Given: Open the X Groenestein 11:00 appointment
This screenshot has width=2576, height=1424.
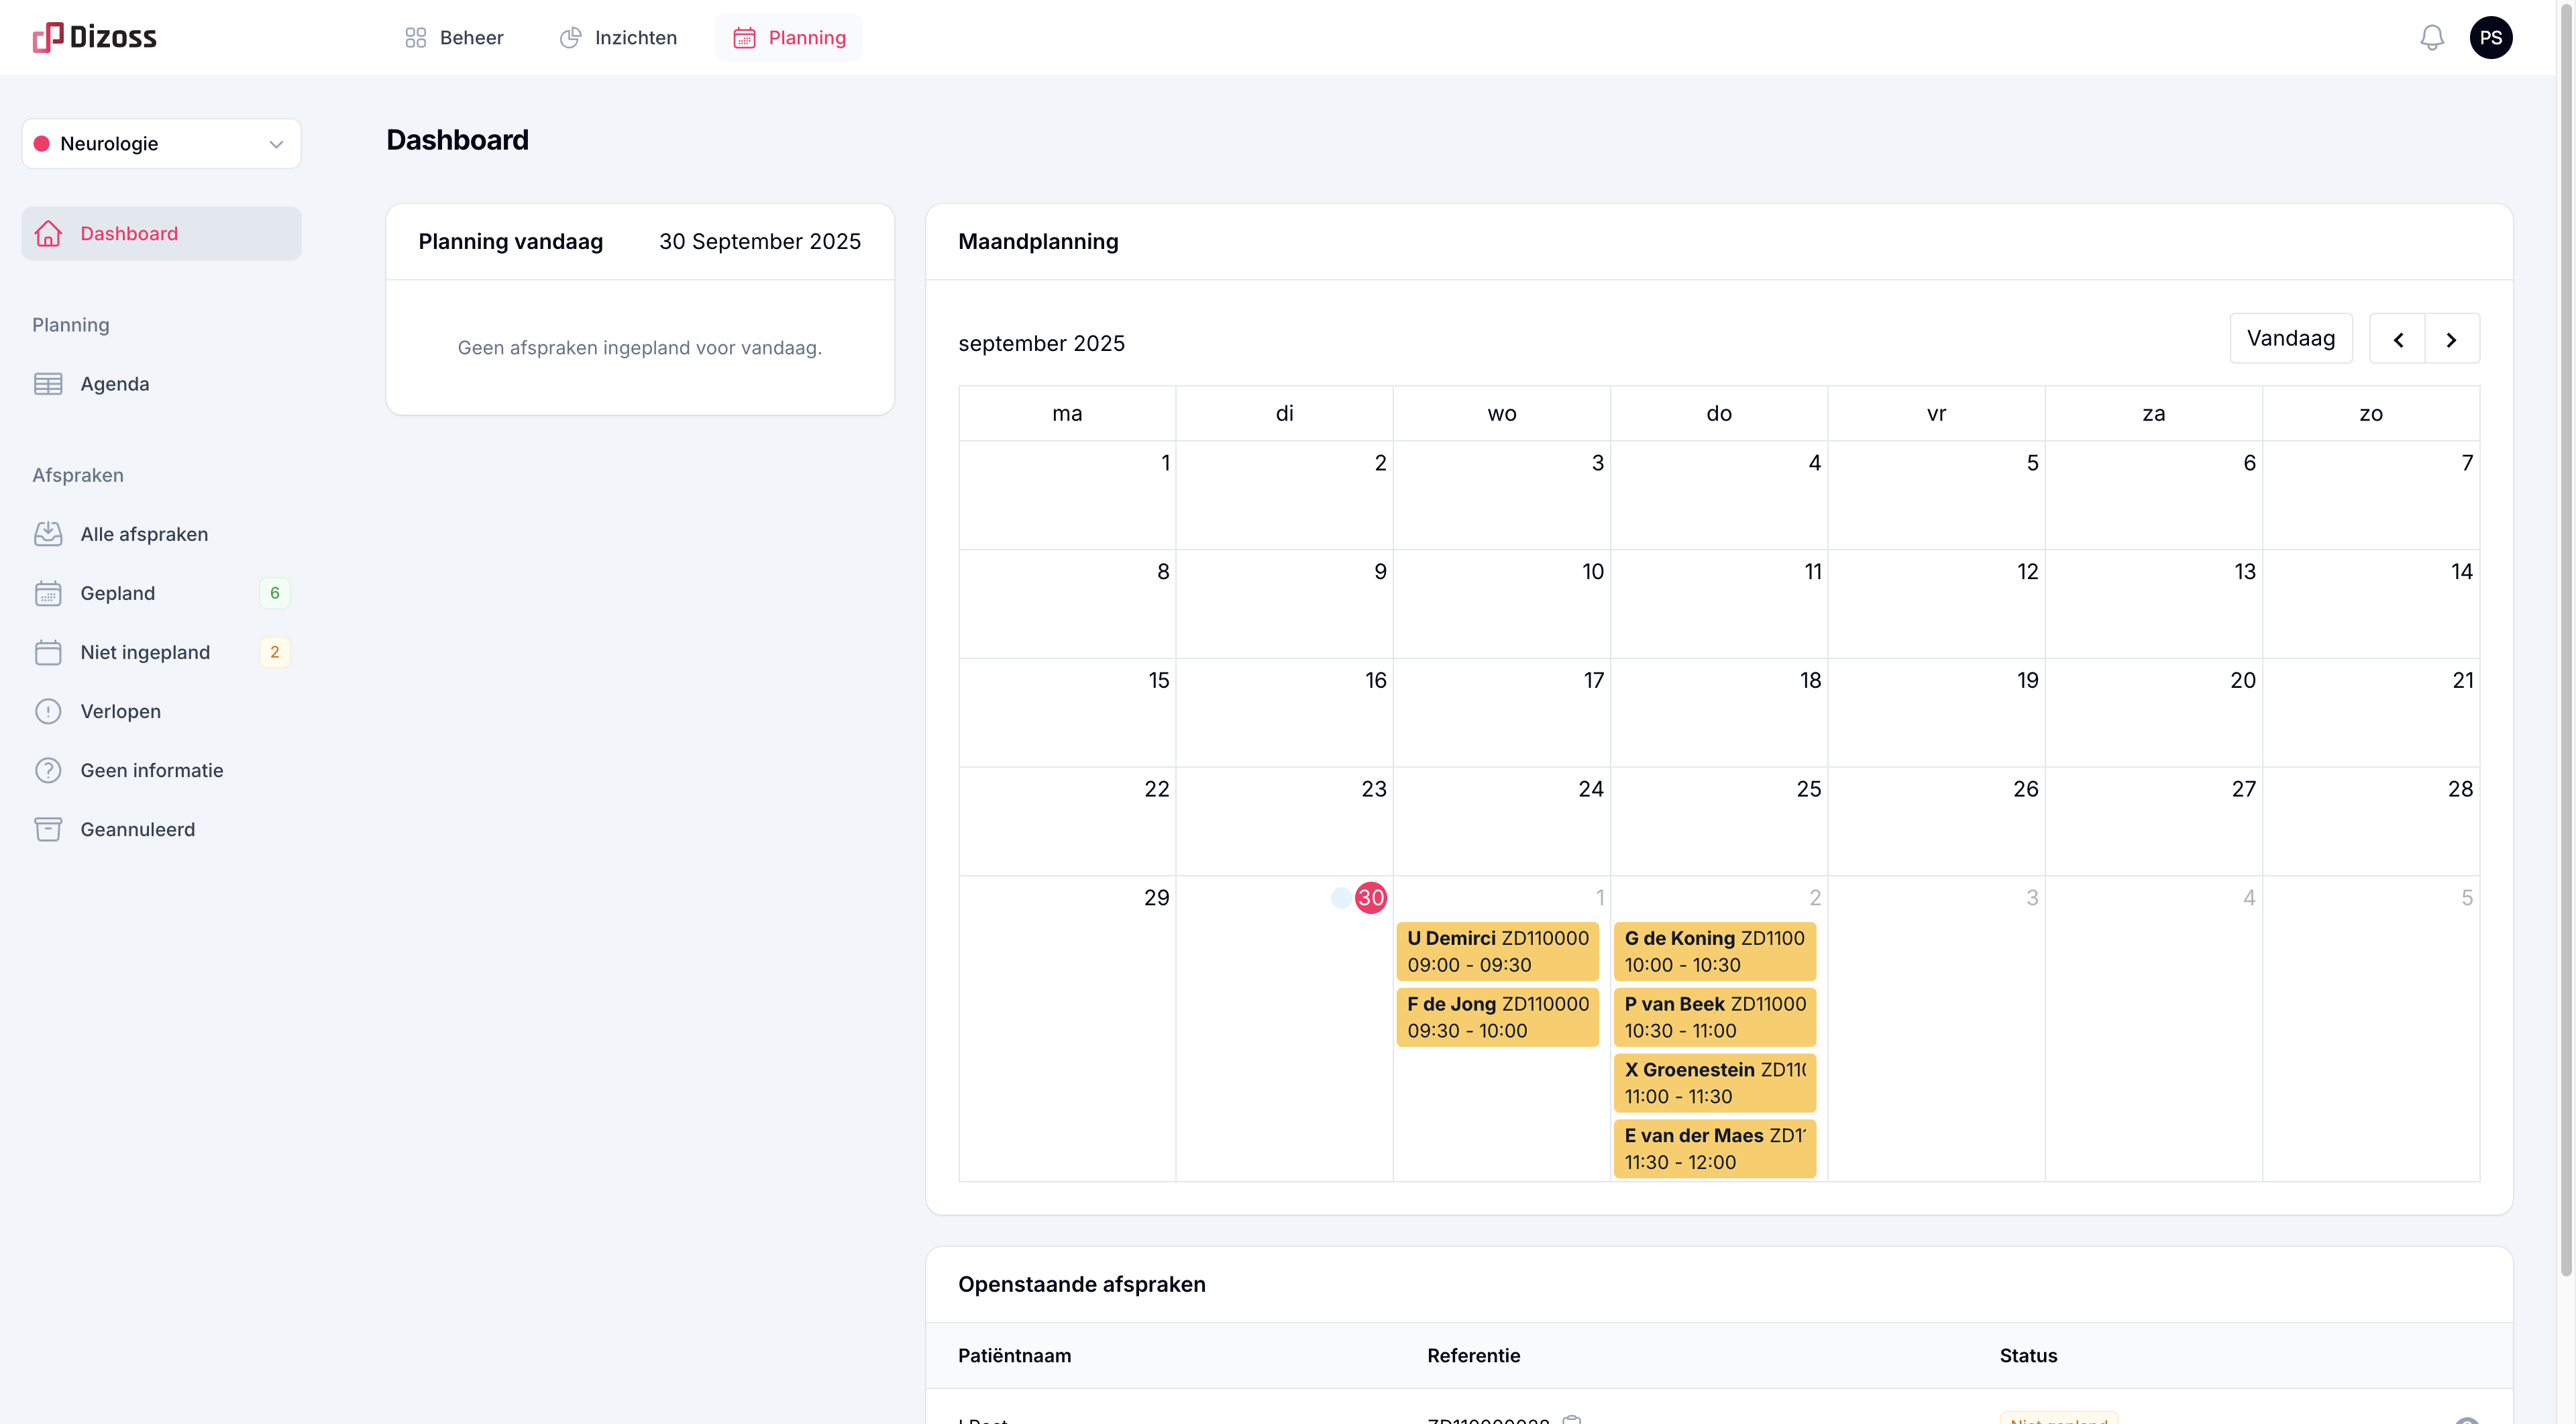Looking at the screenshot, I should pos(1714,1082).
